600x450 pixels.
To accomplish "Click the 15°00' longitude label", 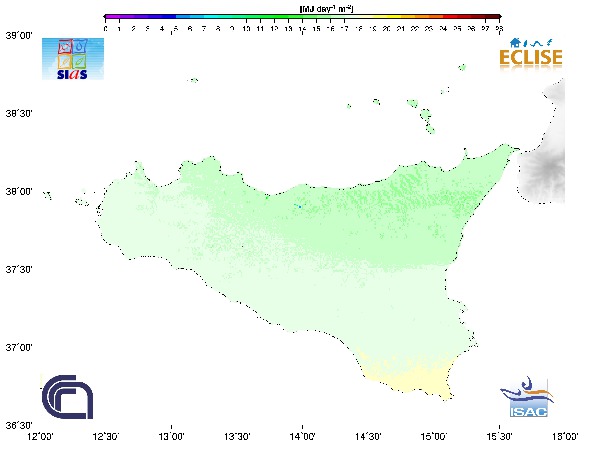I will (x=434, y=437).
